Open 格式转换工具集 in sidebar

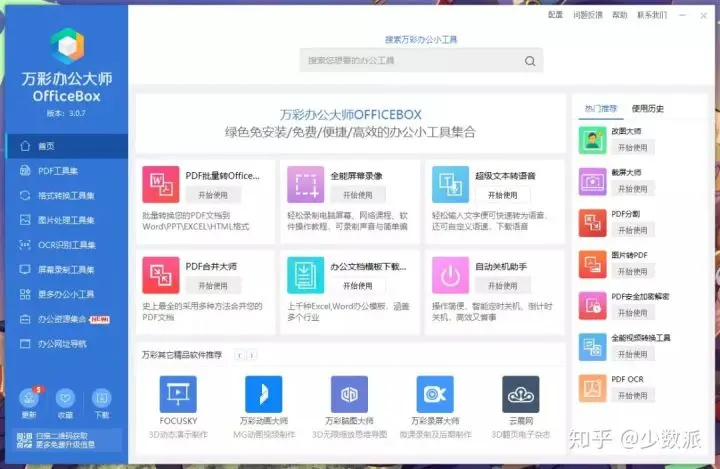point(67,196)
